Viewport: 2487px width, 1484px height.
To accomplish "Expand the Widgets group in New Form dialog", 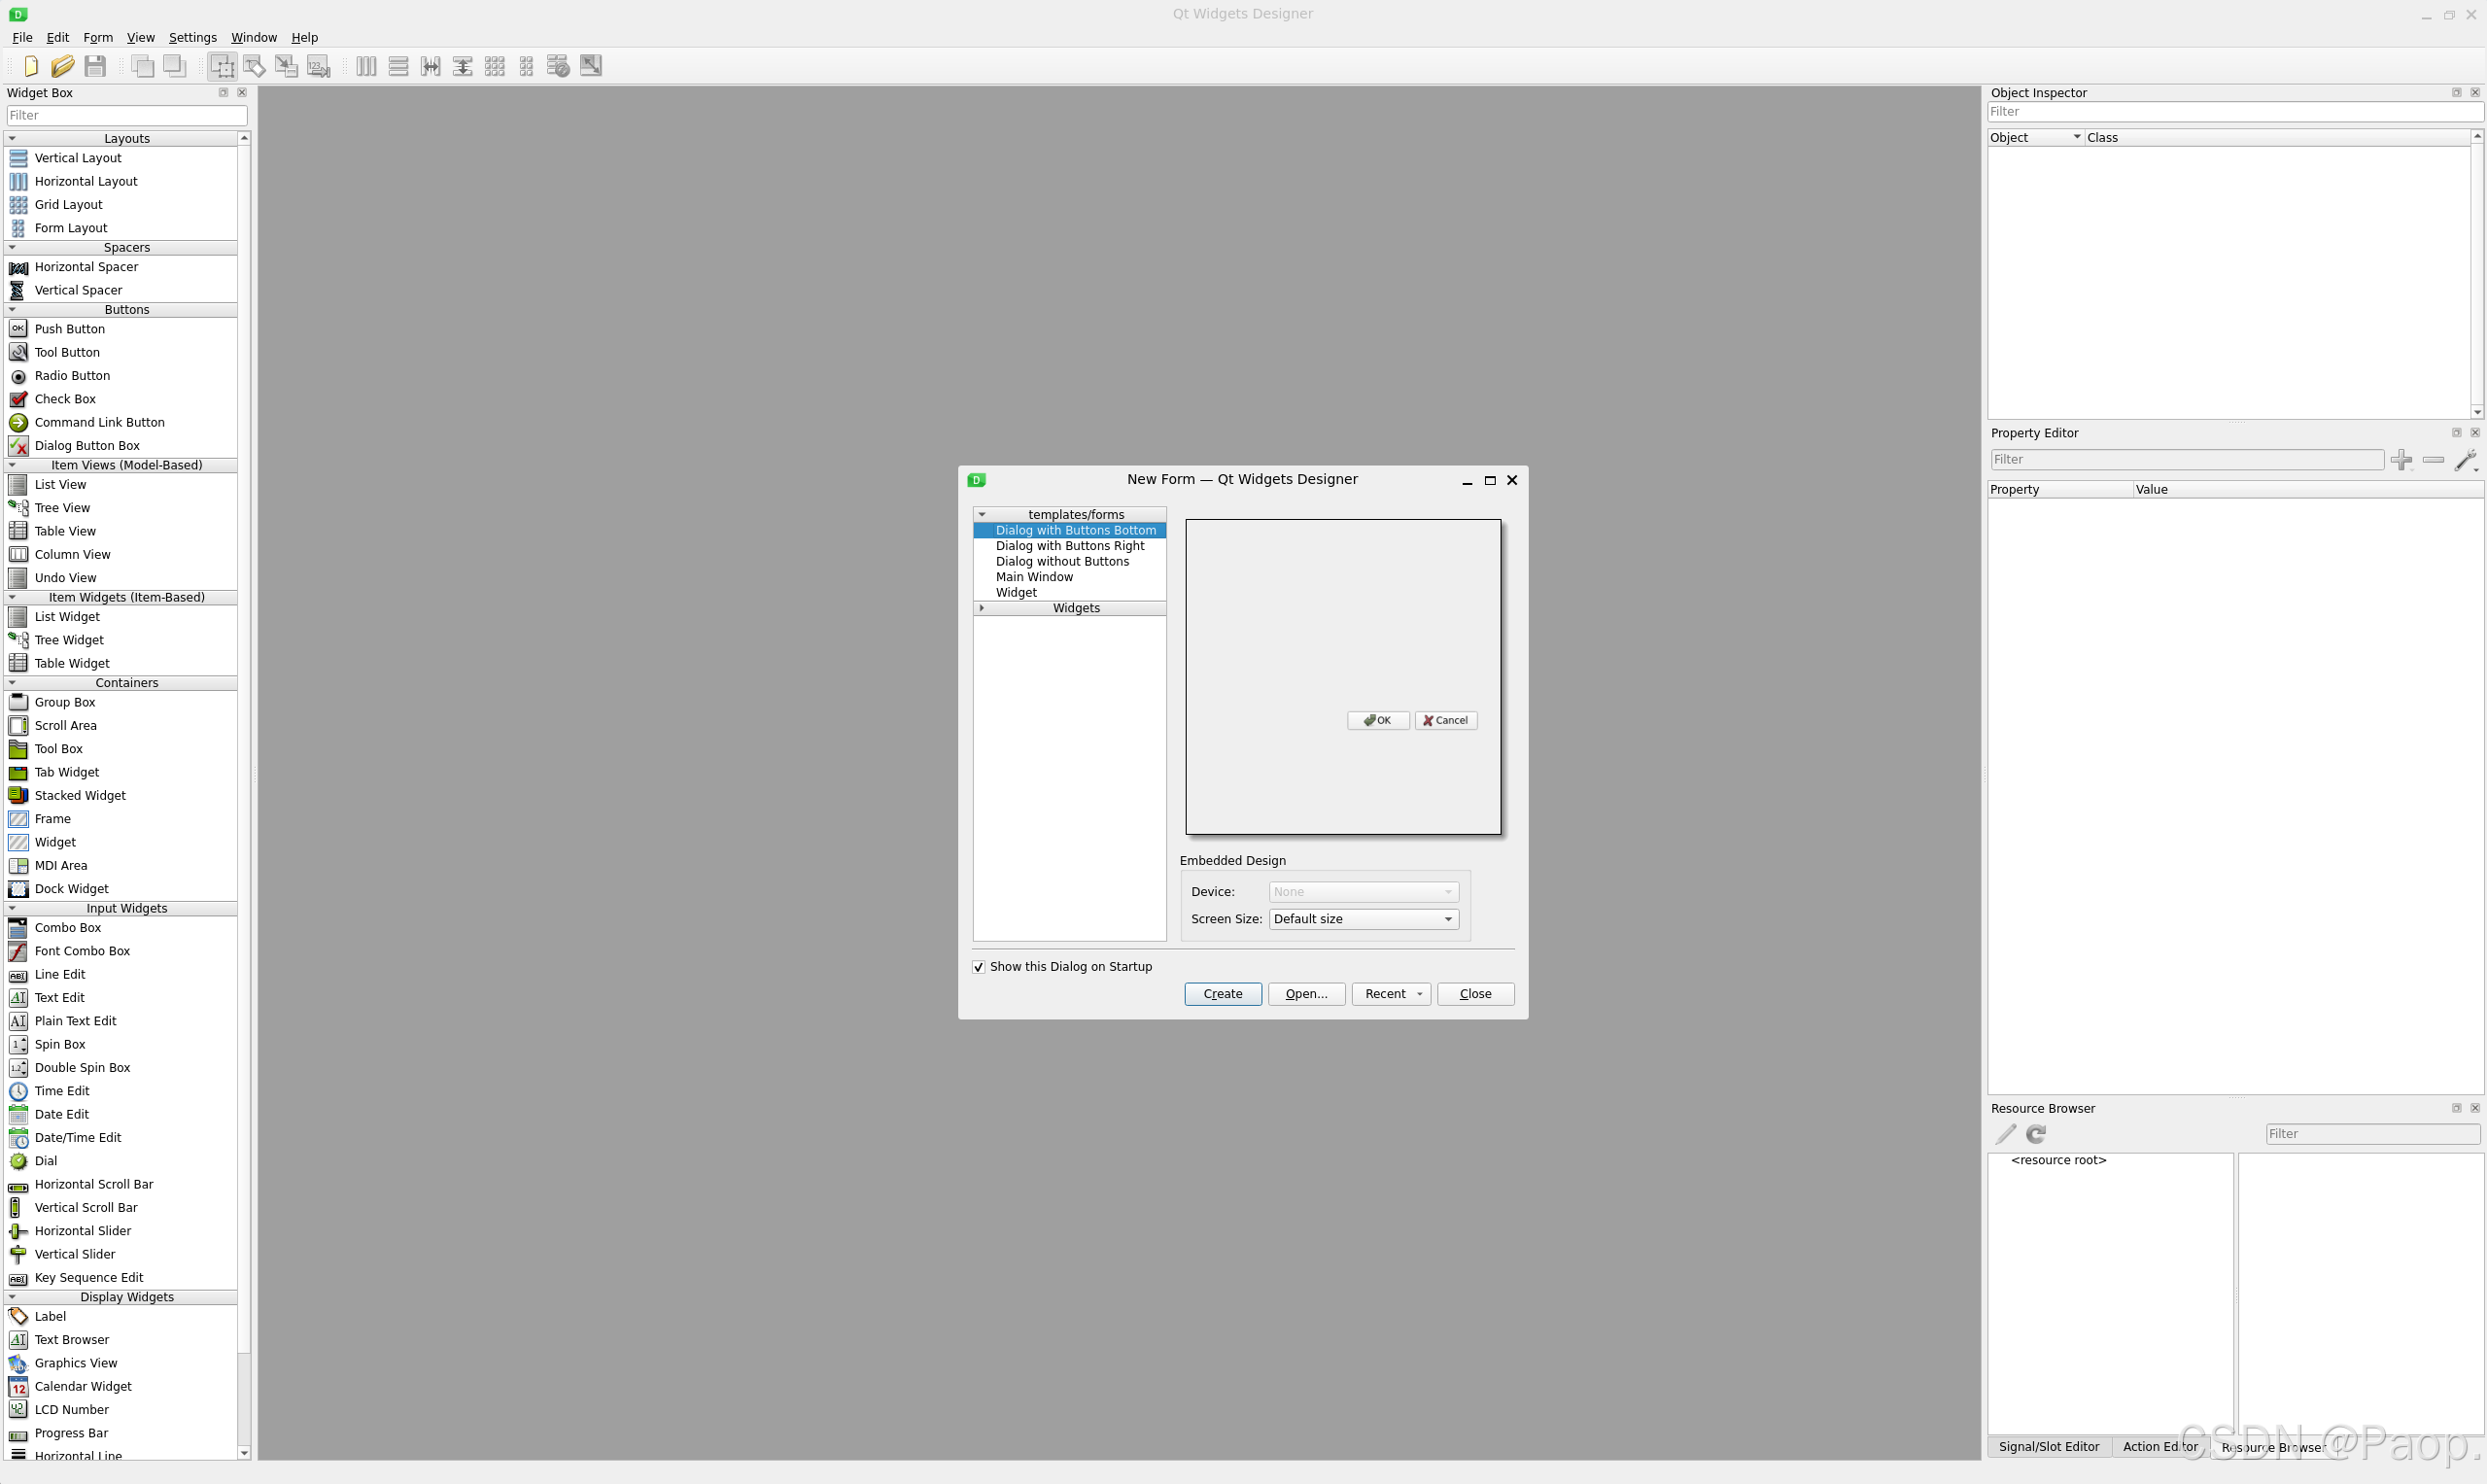I will pos(982,608).
